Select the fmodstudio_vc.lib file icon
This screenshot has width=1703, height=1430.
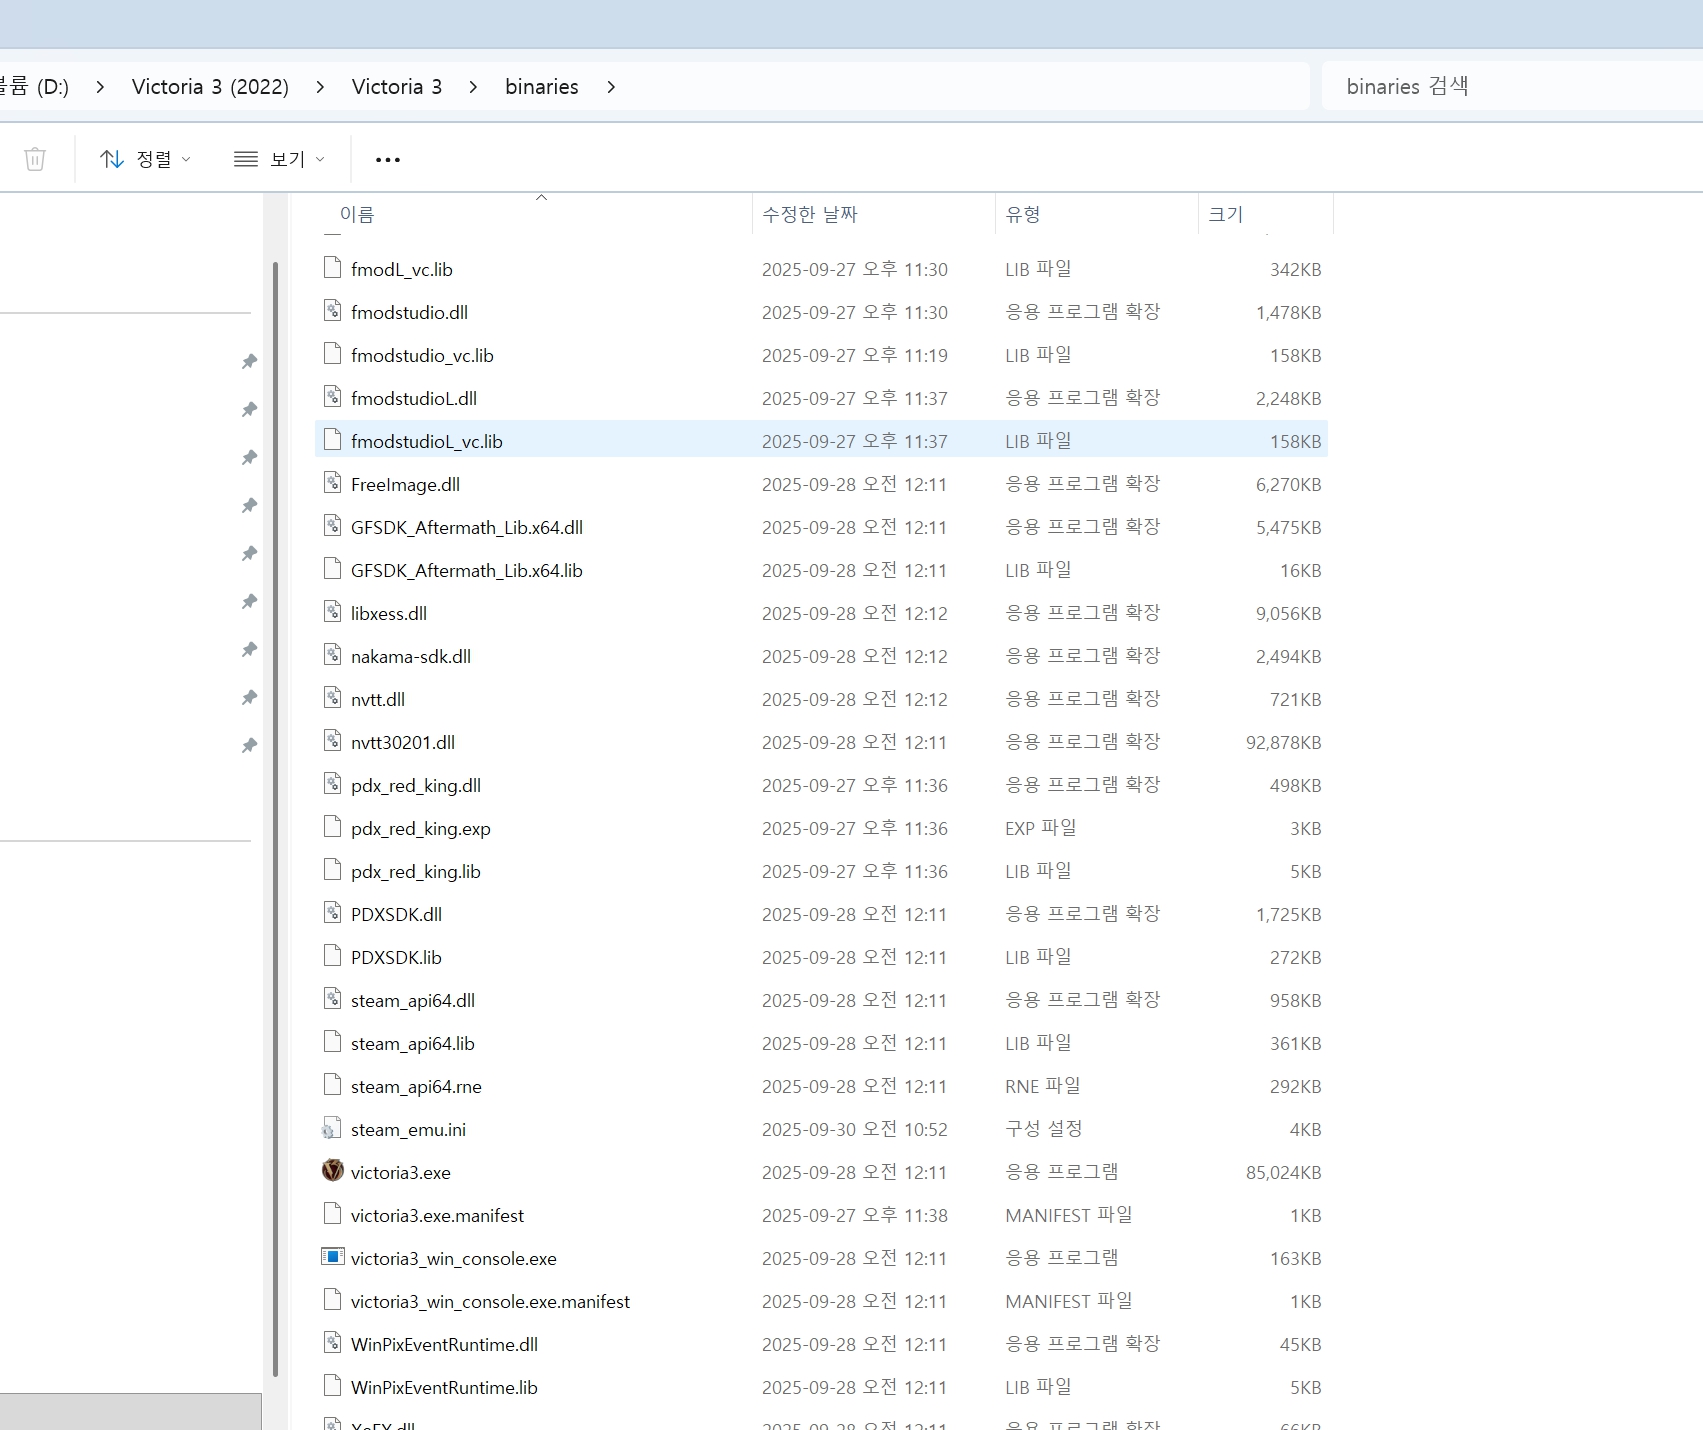[332, 354]
